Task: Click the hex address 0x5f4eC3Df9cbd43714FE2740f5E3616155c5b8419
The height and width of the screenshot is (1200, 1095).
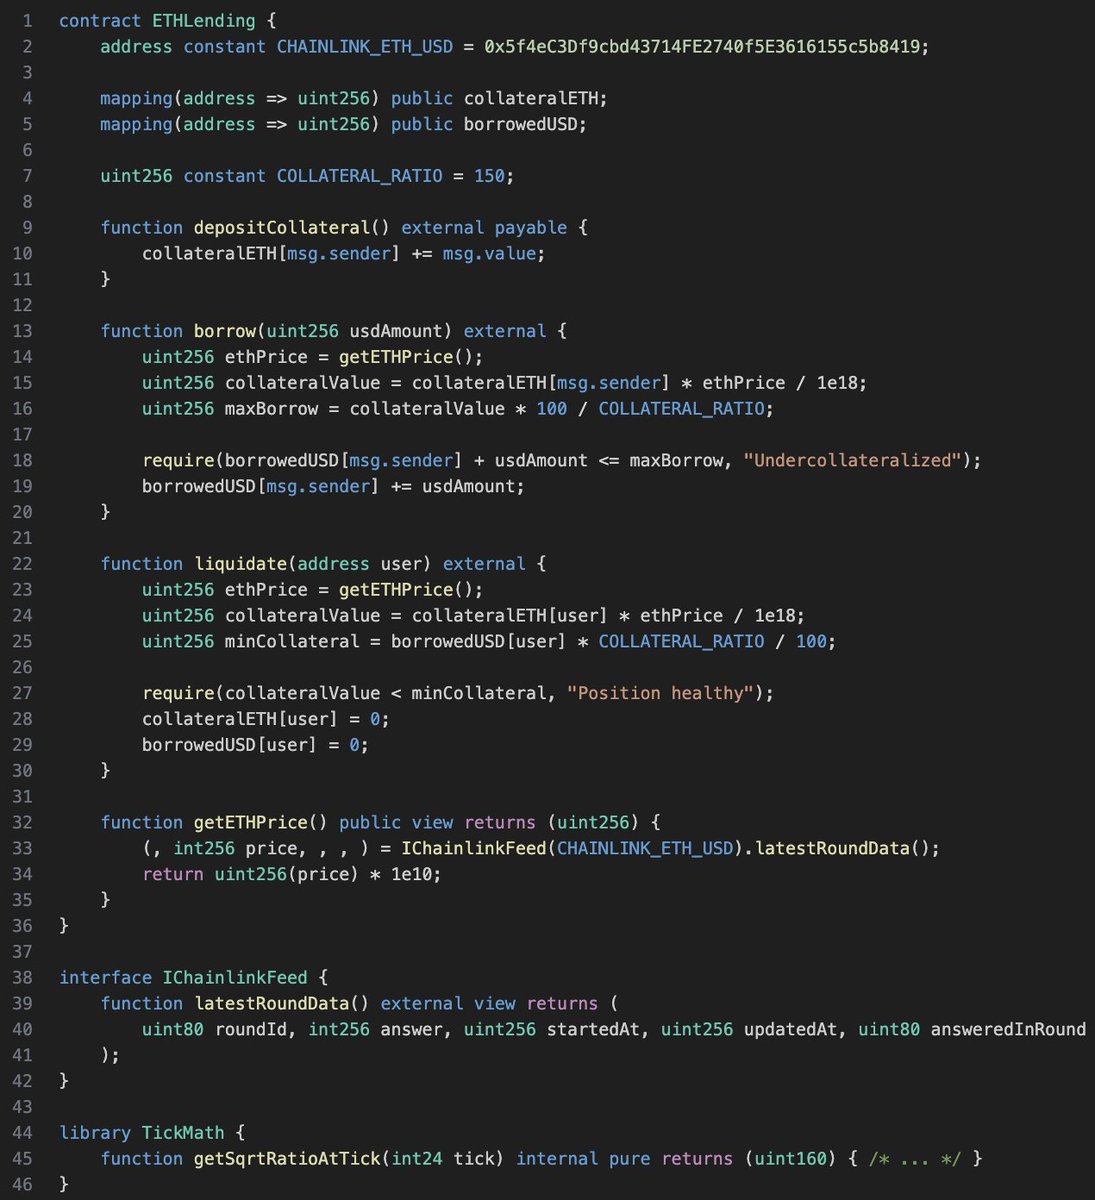Action: click(x=701, y=47)
